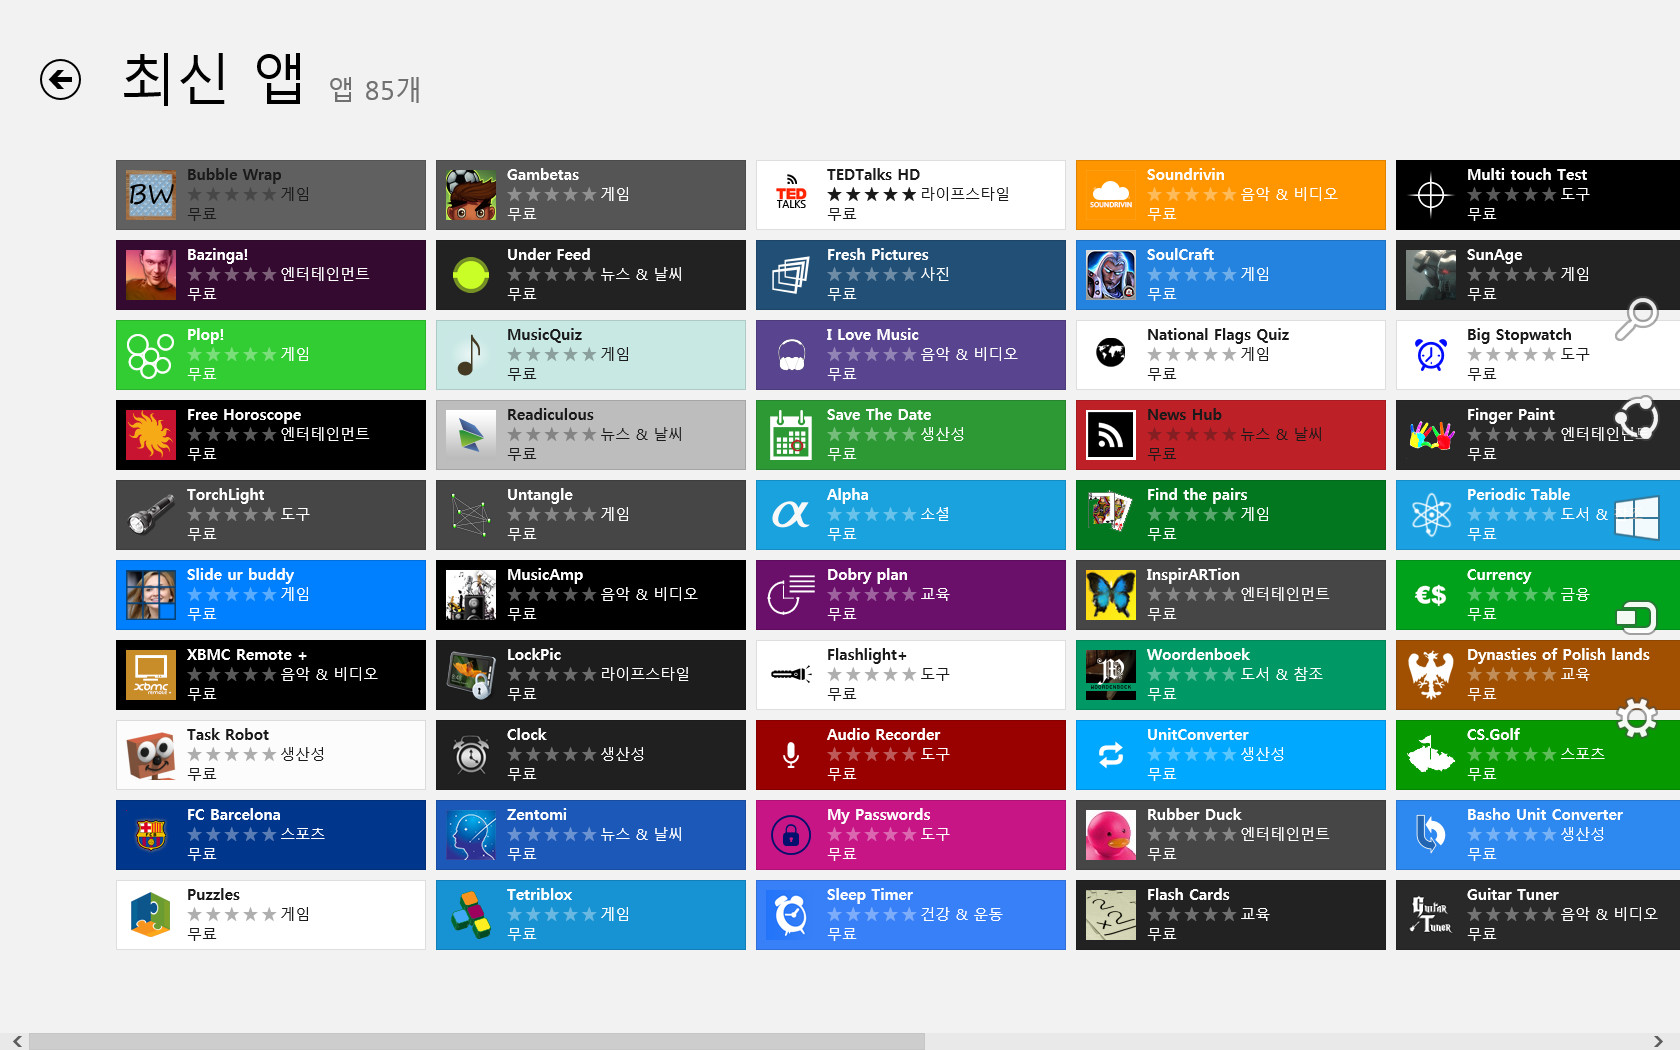Click the TorchLight flashlight icon
1680x1050 pixels.
(151, 515)
